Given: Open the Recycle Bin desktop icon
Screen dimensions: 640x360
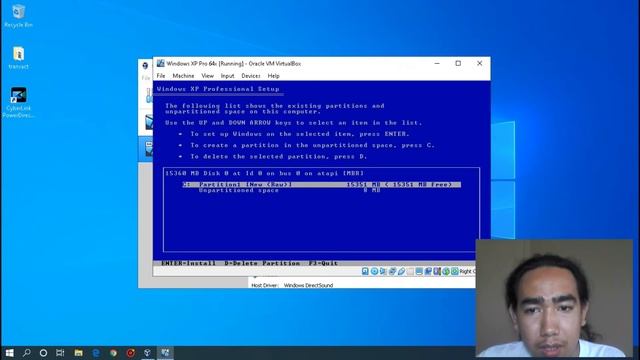Looking at the screenshot, I should click(18, 16).
